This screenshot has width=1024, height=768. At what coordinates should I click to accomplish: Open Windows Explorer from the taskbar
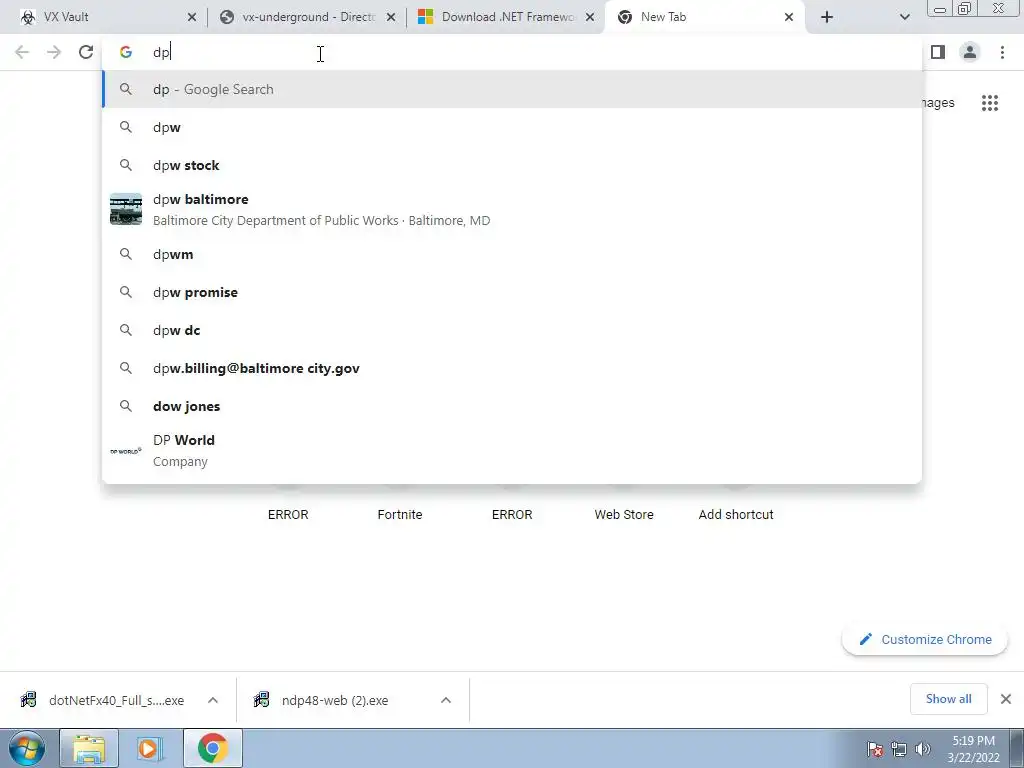click(89, 748)
